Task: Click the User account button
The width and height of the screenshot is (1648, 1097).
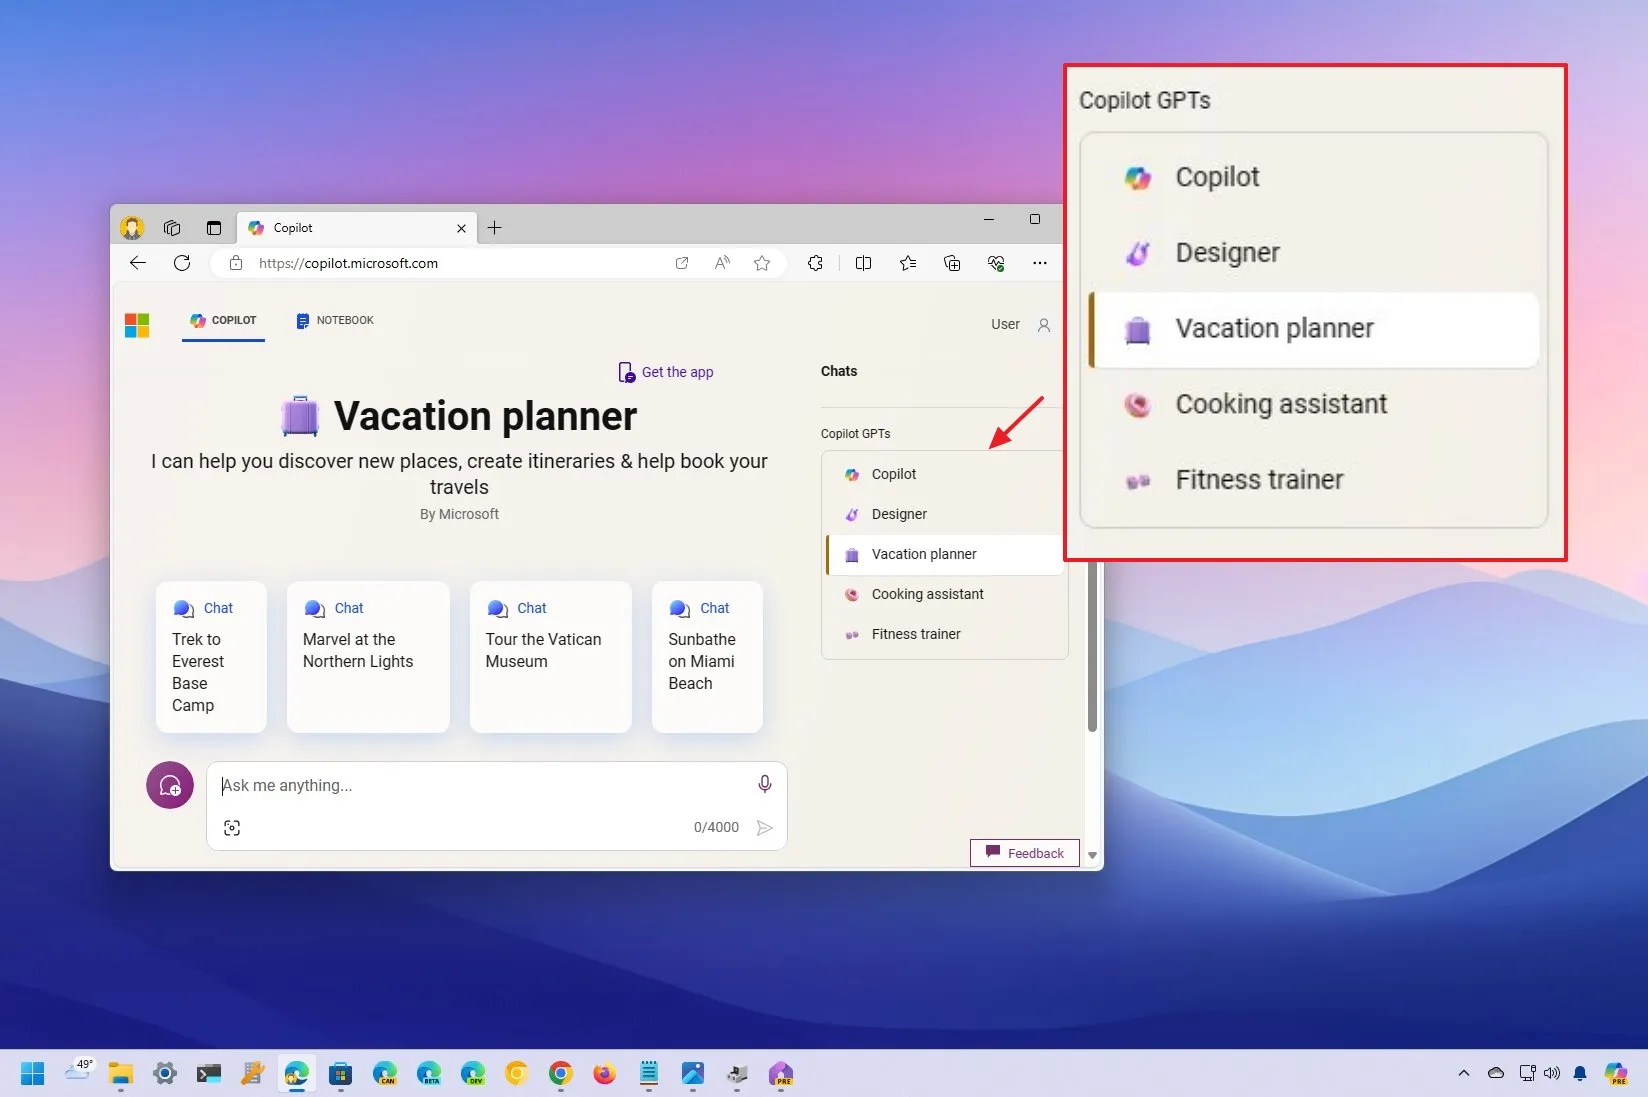Action: [1021, 324]
